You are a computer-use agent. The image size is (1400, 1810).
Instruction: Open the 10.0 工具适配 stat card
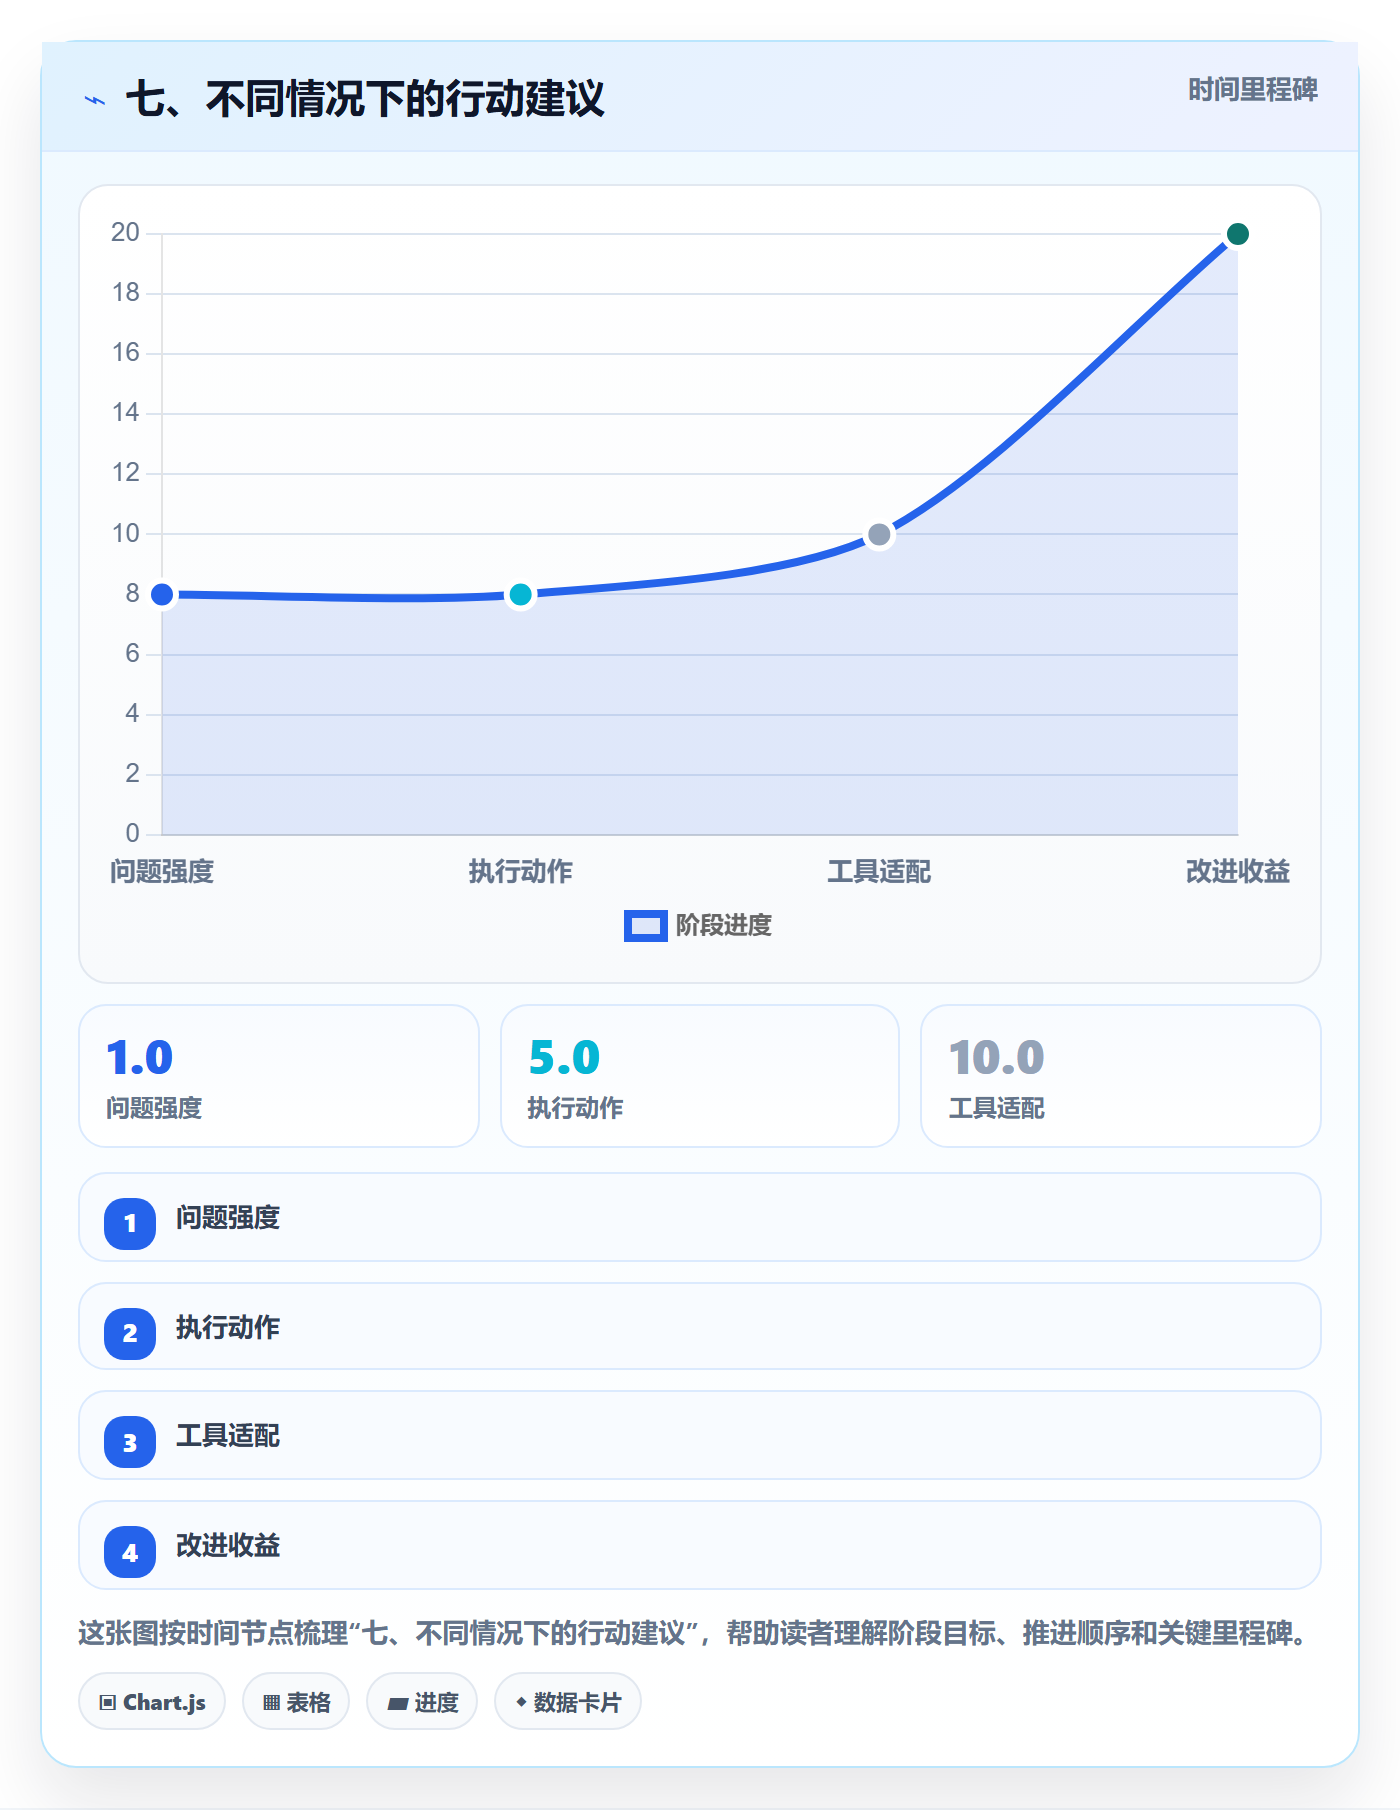(x=1121, y=1076)
